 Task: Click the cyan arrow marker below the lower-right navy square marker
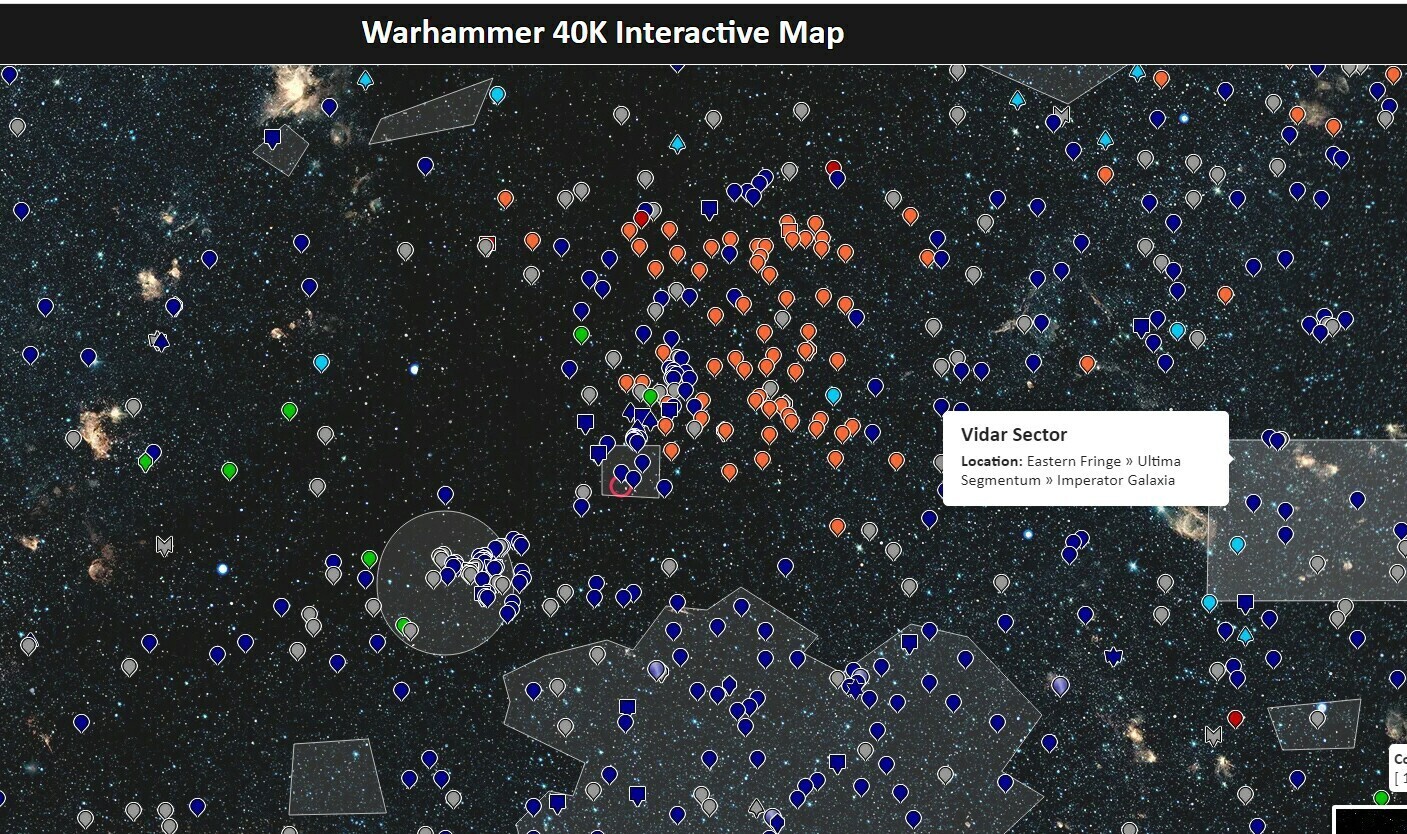coord(1245,634)
